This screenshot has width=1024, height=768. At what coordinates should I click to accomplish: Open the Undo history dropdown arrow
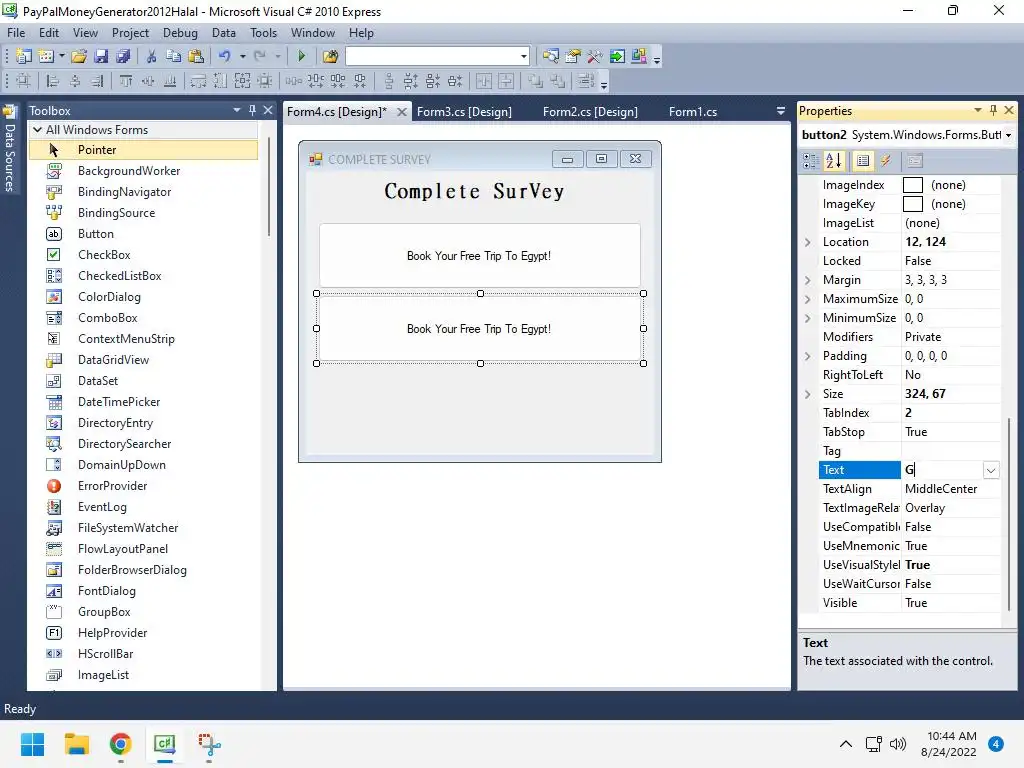point(242,57)
